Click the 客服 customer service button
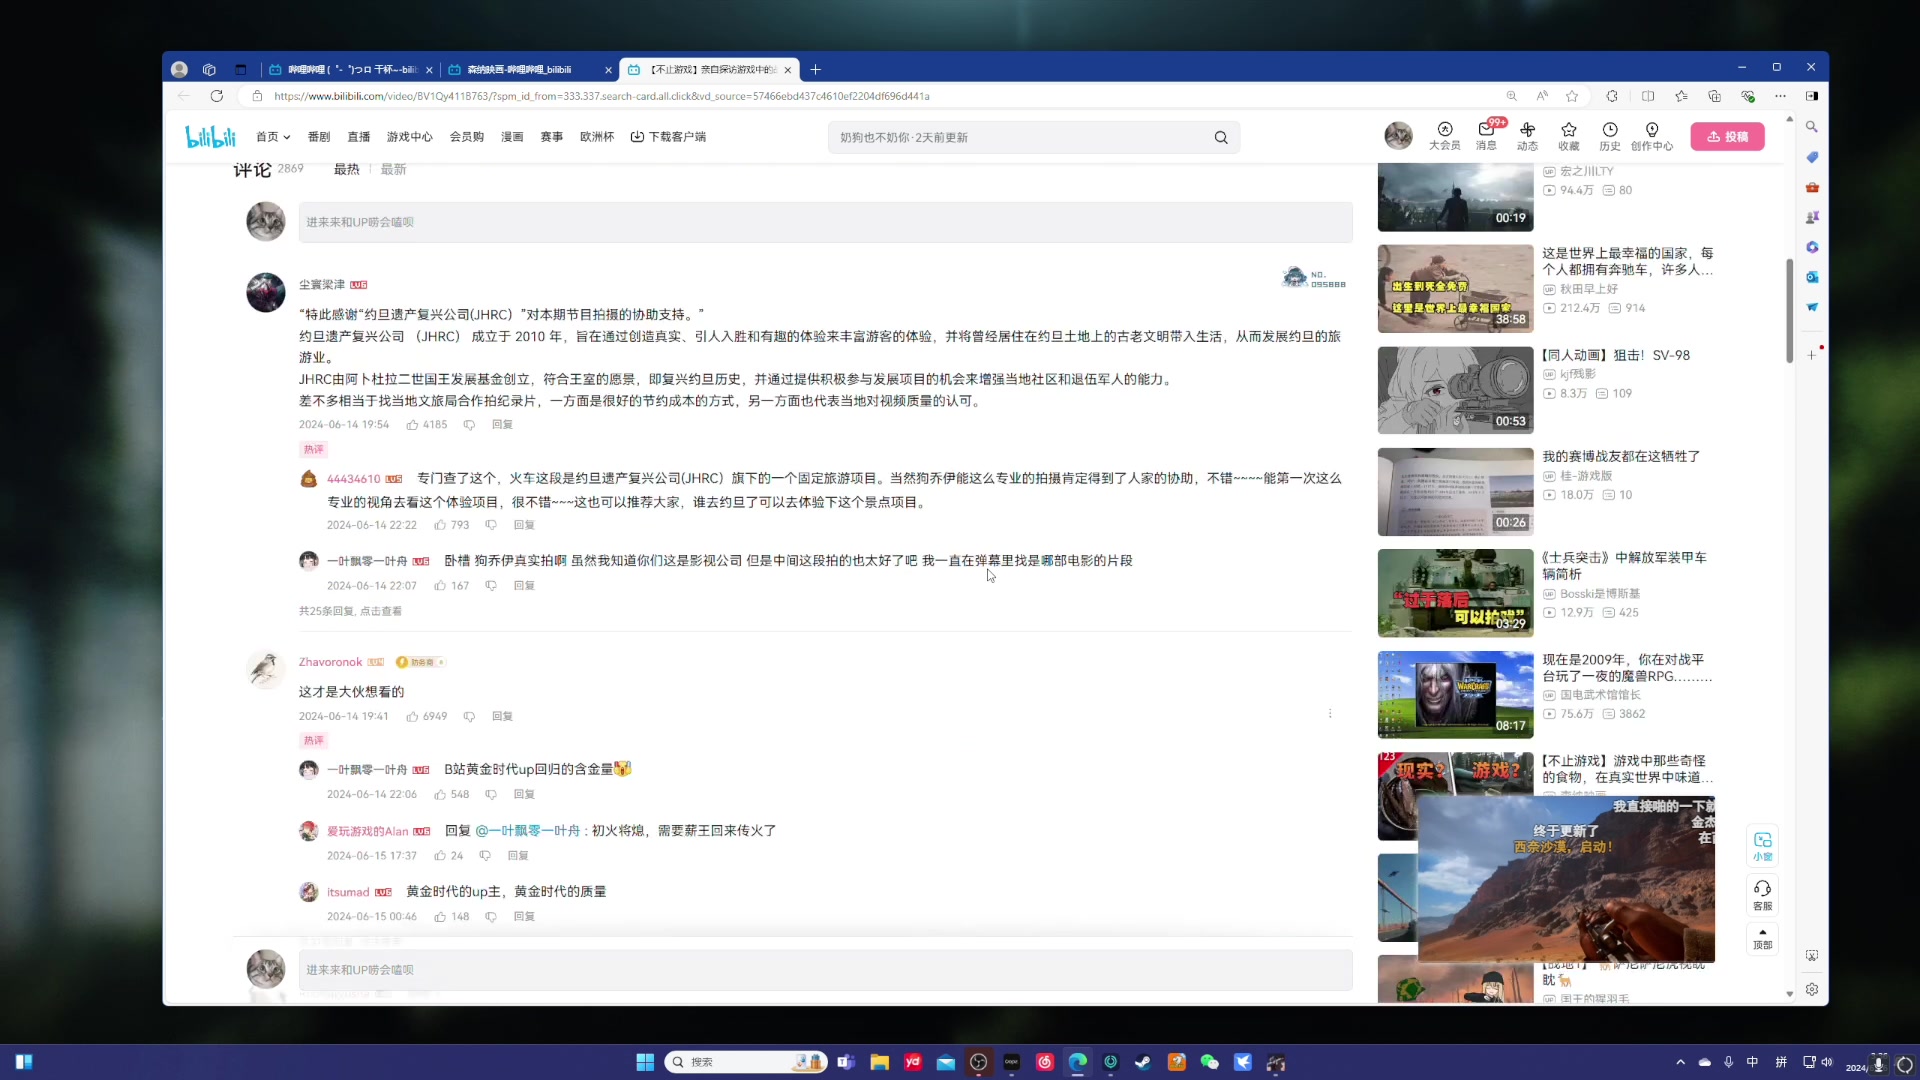Viewport: 1920px width, 1080px height. (x=1762, y=894)
